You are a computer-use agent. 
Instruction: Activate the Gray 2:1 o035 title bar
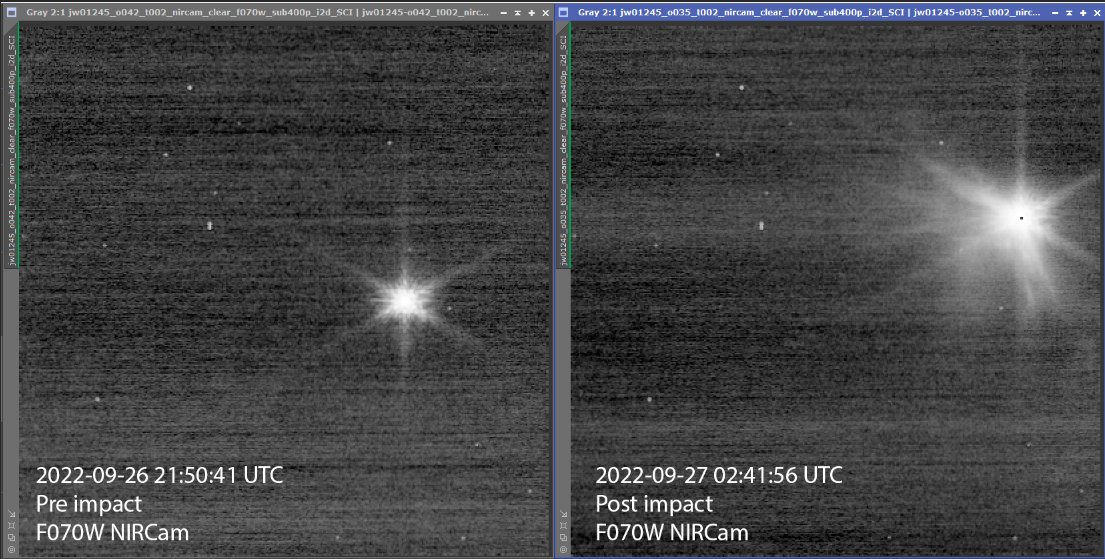coord(809,13)
